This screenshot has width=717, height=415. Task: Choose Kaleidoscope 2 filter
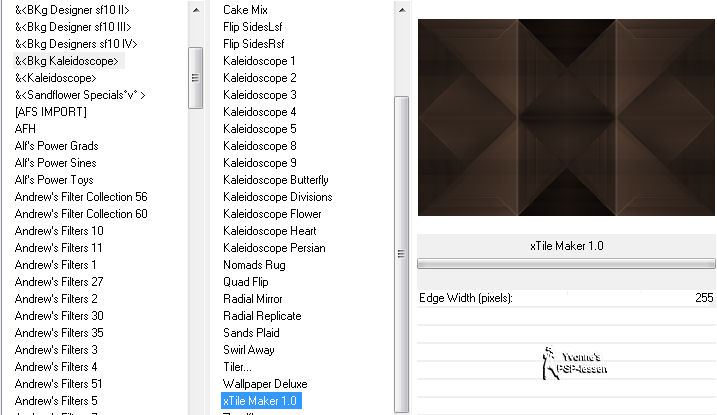click(260, 78)
